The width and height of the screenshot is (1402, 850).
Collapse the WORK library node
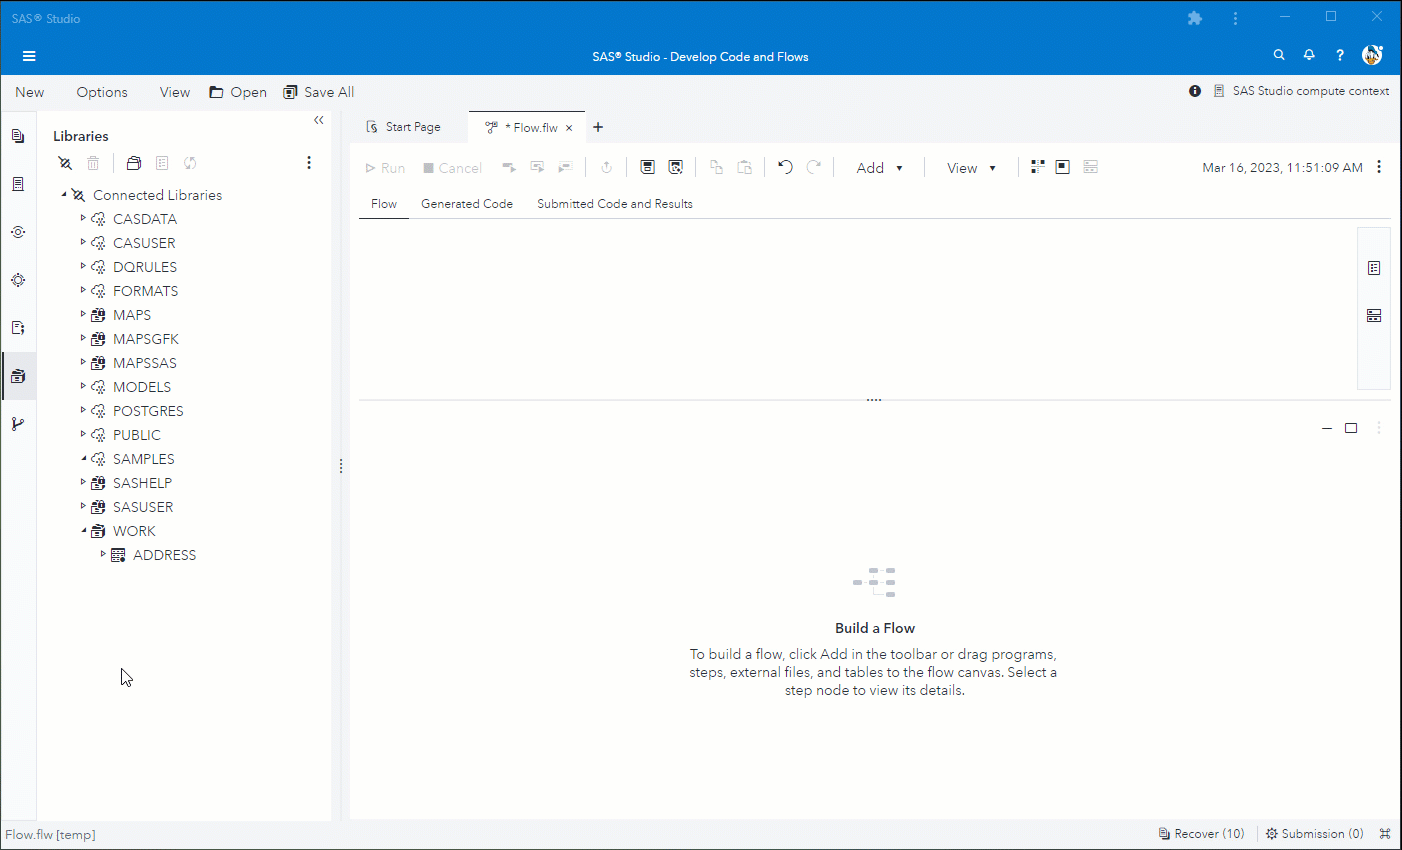pos(83,530)
